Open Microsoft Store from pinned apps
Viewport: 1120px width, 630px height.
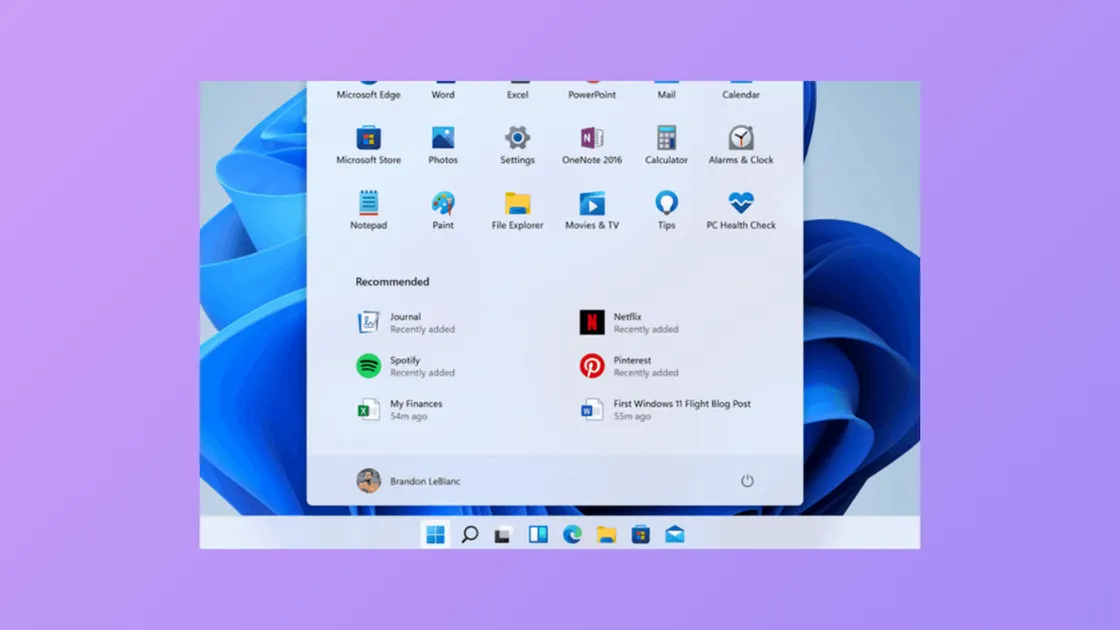coord(368,144)
